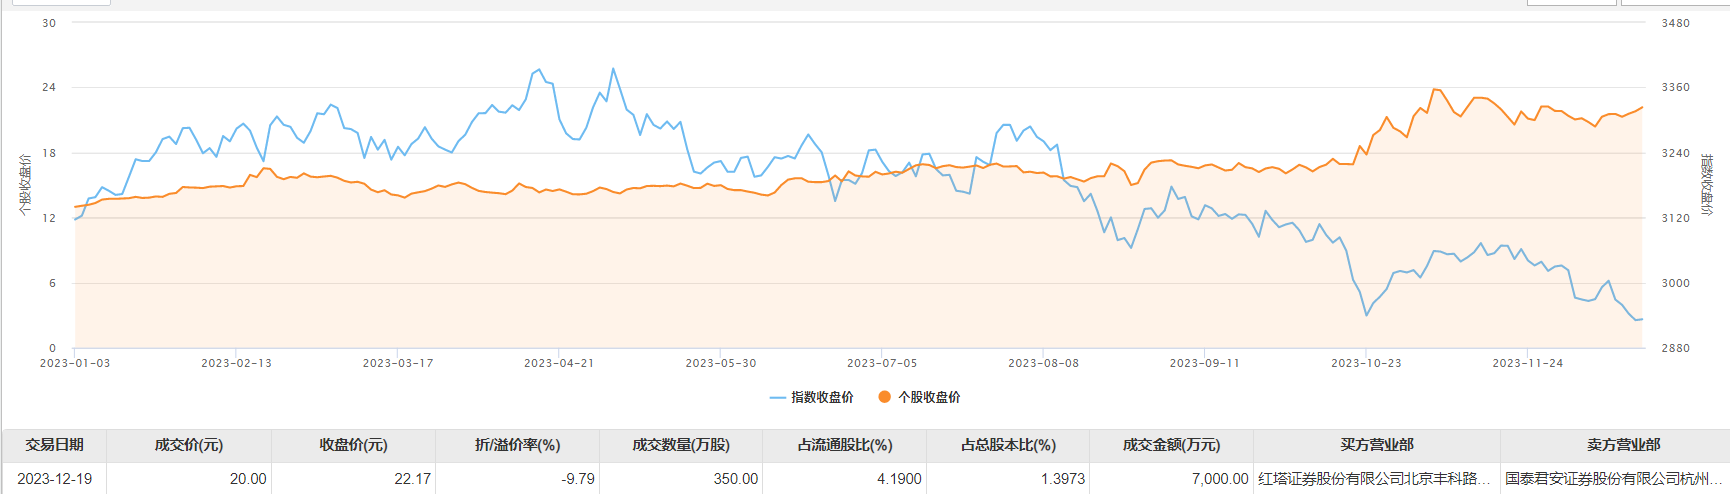
Task: Click the 折/溢价率(%) column header
Action: pyautogui.click(x=518, y=445)
